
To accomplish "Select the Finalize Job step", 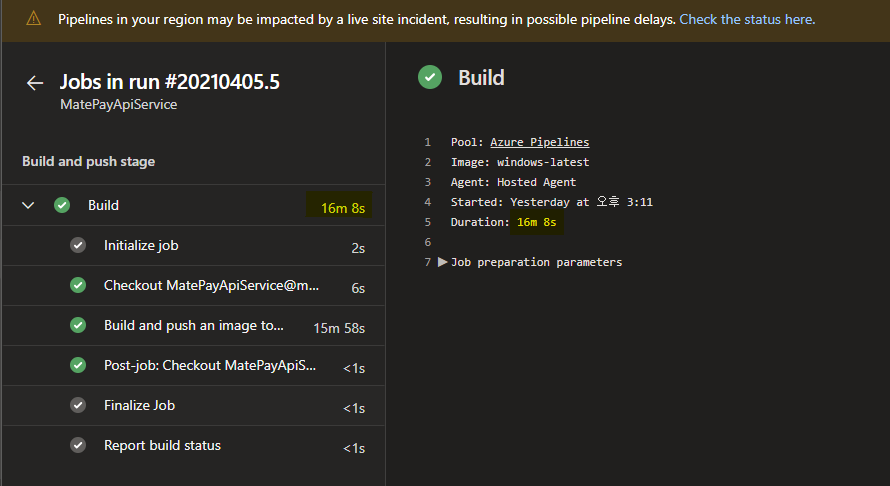I will [139, 405].
